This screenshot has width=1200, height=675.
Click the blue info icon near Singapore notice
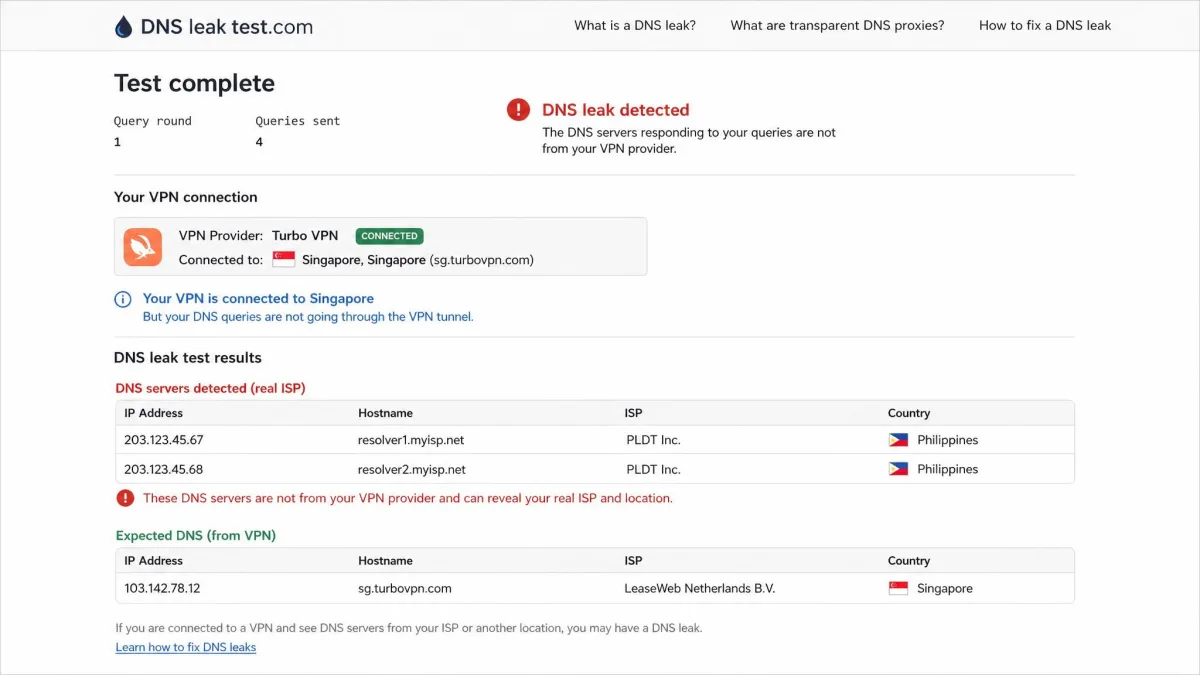click(x=123, y=299)
